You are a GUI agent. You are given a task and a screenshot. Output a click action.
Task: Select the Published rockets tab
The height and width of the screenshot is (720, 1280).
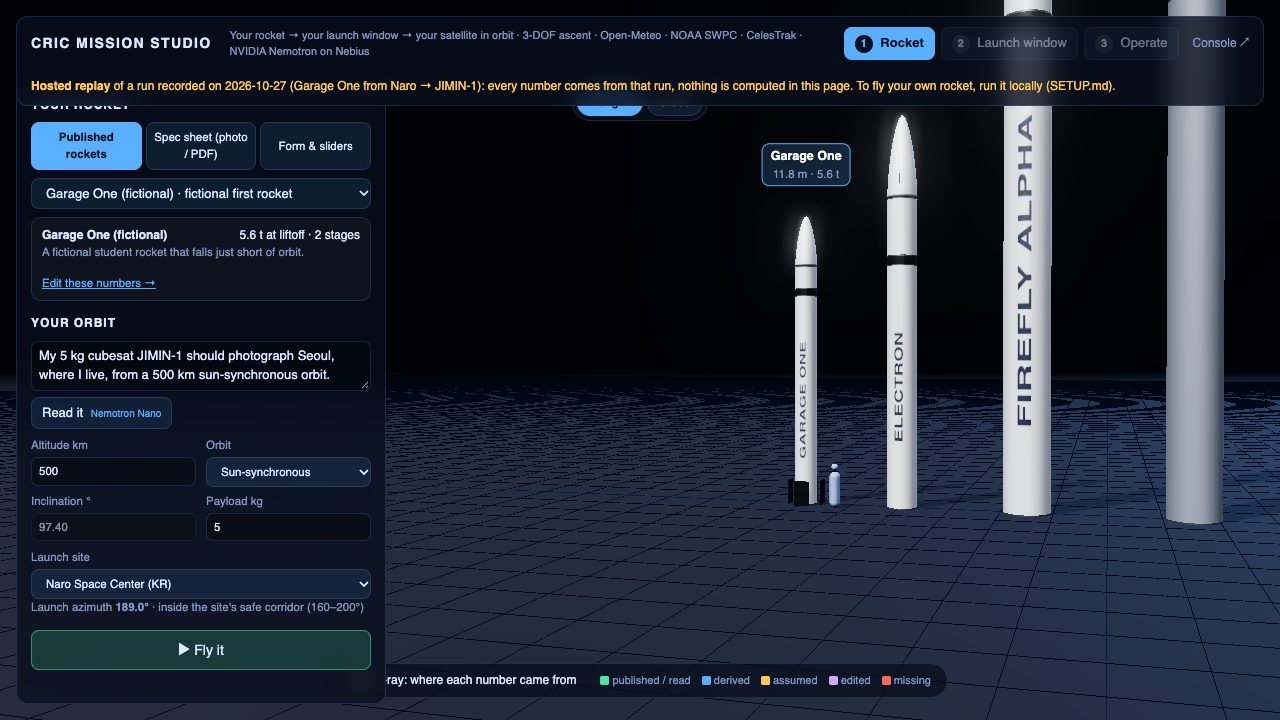[86, 146]
